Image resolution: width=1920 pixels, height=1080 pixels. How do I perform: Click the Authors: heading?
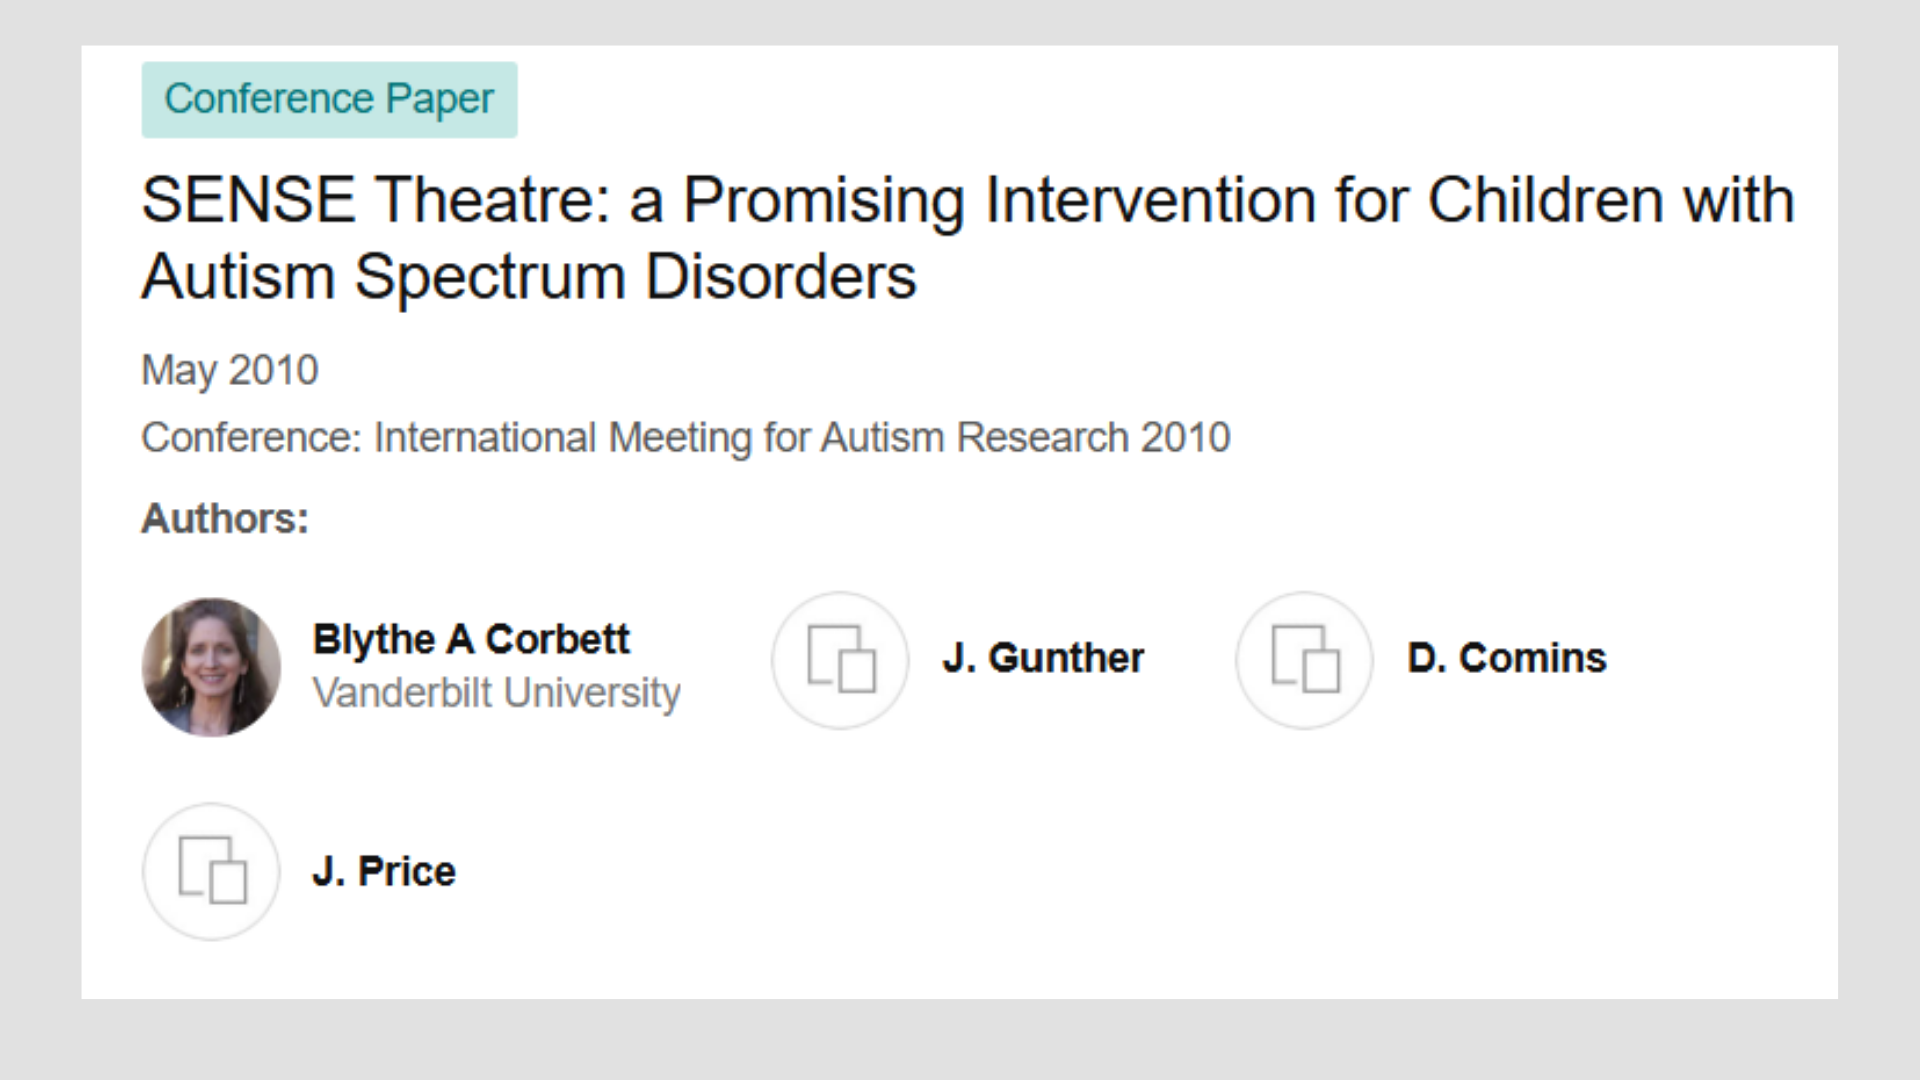(x=225, y=519)
